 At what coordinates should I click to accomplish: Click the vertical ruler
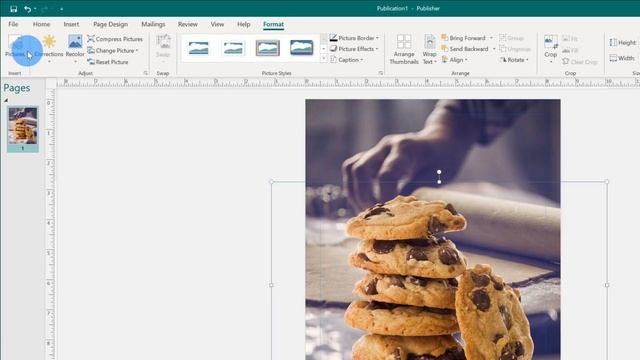tap(50, 224)
